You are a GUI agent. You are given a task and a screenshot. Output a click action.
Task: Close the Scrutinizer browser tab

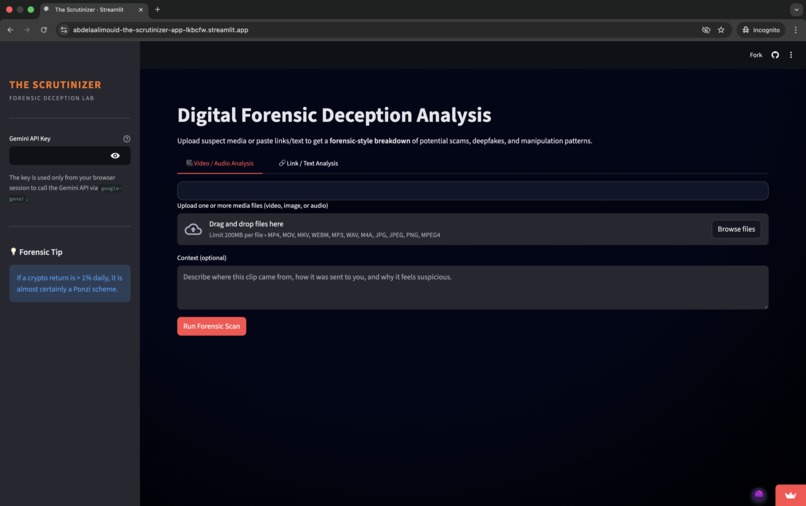click(140, 10)
